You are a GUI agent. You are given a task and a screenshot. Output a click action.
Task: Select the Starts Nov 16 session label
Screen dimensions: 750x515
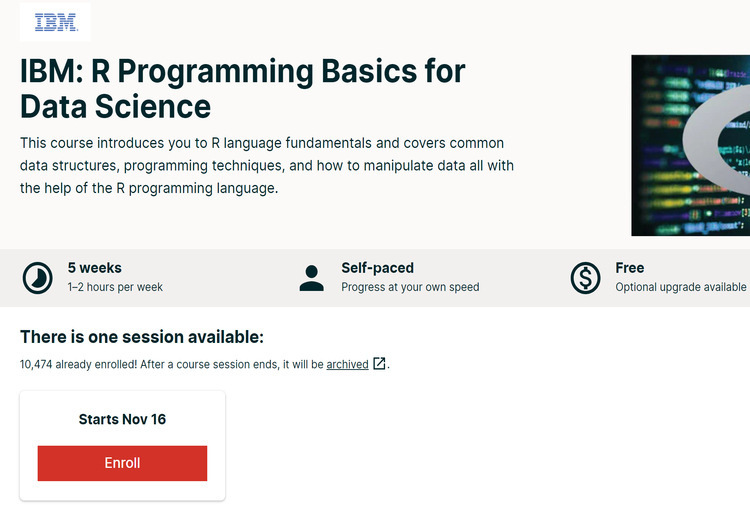[122, 419]
